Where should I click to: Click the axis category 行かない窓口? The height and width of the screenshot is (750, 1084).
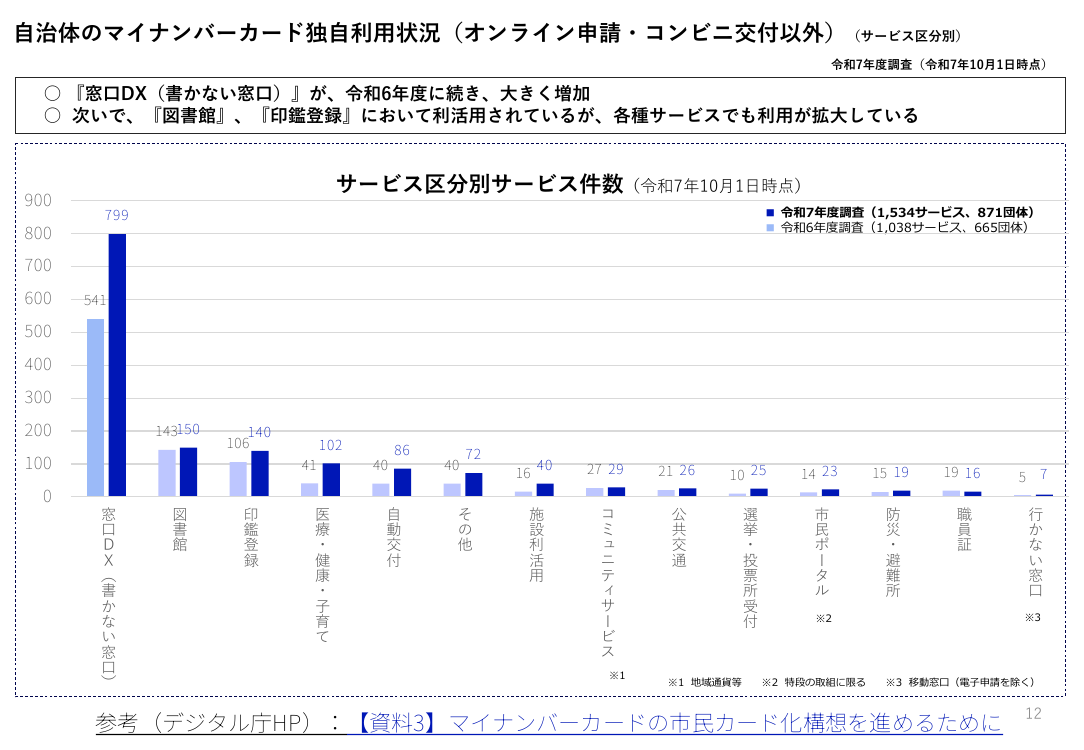coord(1035,552)
